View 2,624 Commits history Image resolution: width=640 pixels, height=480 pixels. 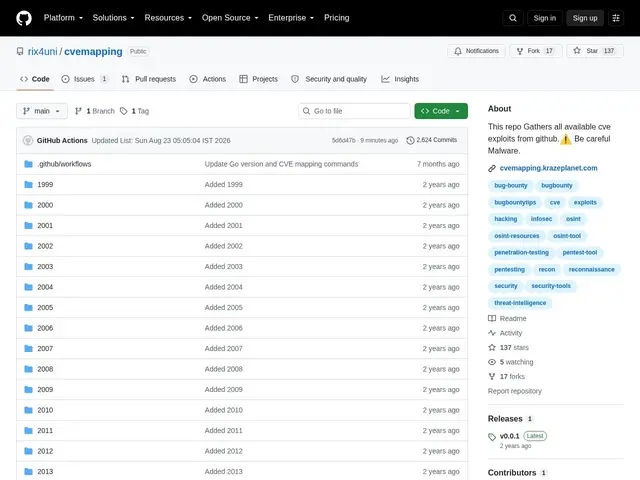click(432, 140)
